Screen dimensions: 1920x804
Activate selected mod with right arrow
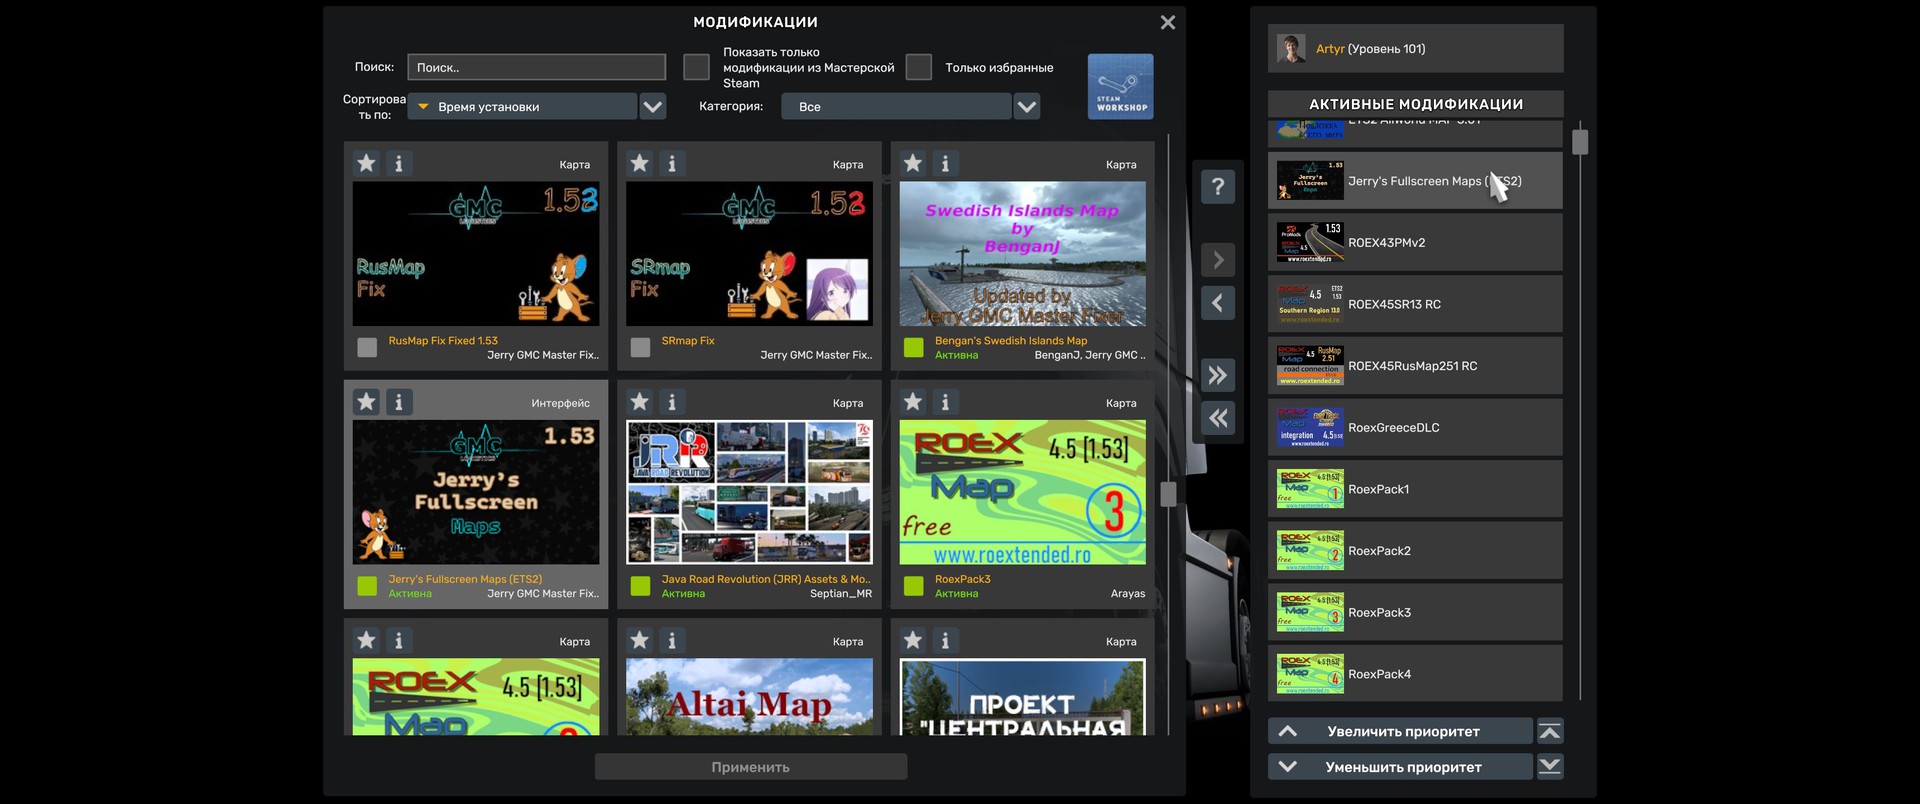[x=1217, y=260]
